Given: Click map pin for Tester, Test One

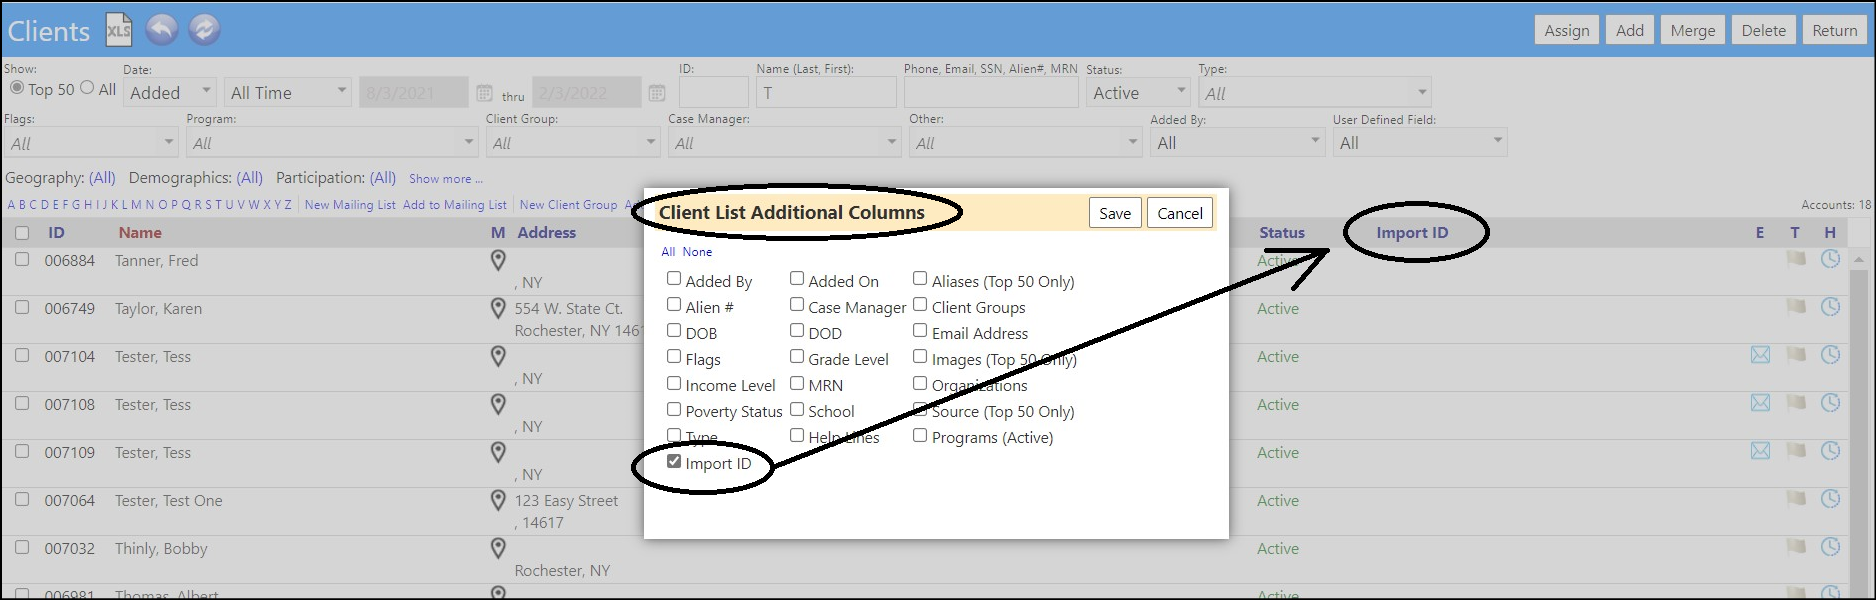Looking at the screenshot, I should pos(498,501).
